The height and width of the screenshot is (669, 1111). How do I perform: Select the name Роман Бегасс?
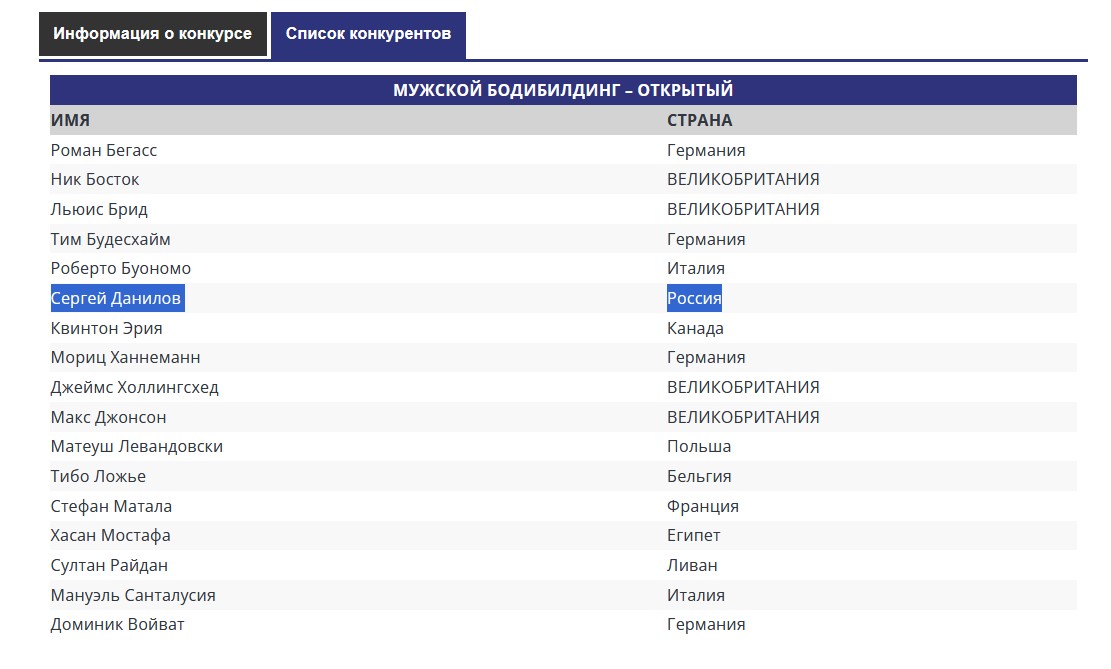pos(103,150)
